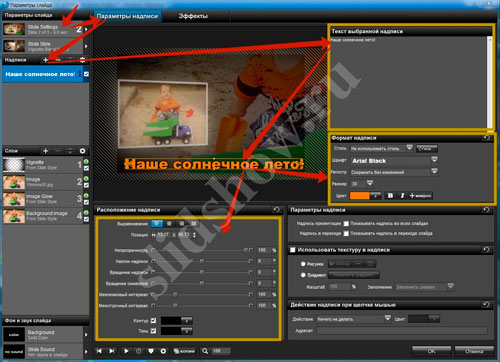Screen dimensions: 500x362
Task: Toggle visibility of caption Наше солнечное лето
Action: [86, 74]
